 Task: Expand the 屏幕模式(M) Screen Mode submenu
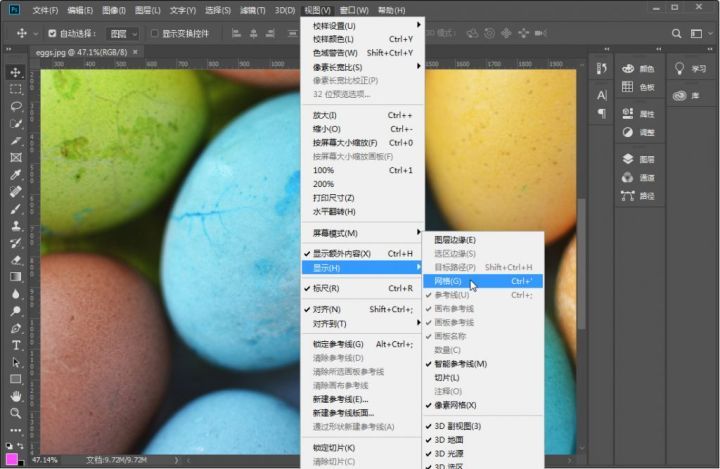click(363, 233)
